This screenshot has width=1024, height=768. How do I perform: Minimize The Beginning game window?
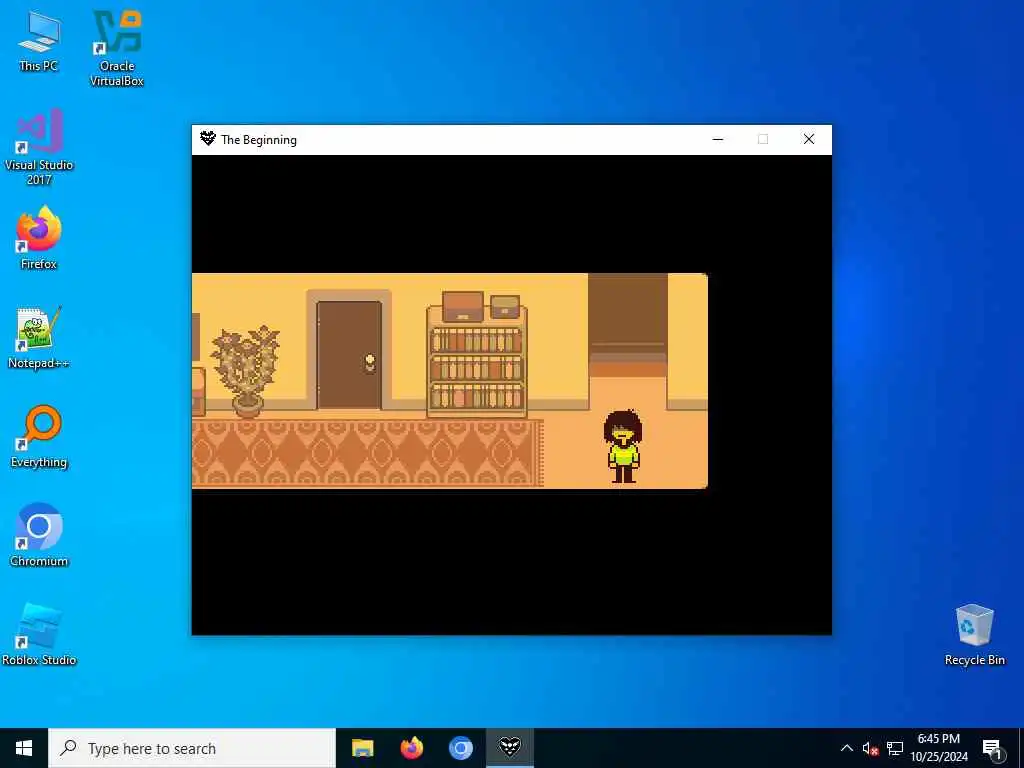click(718, 139)
